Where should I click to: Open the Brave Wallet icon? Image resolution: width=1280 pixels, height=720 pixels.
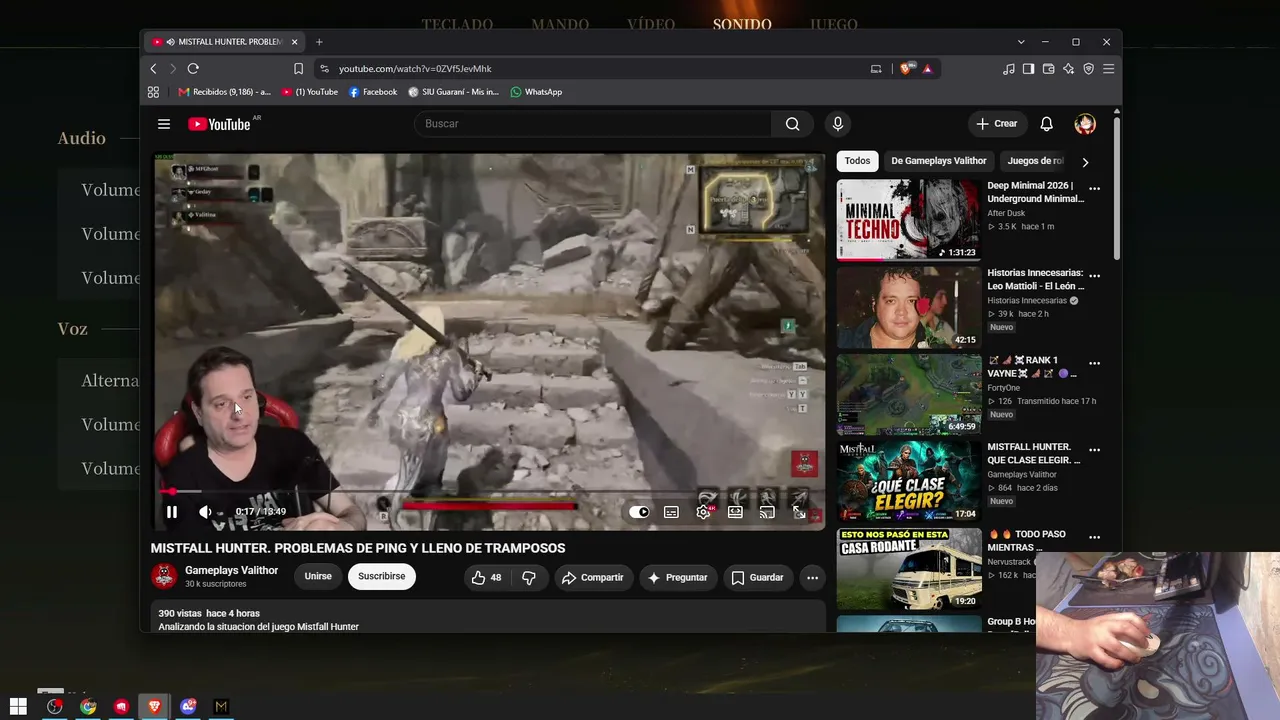[x=1048, y=69]
